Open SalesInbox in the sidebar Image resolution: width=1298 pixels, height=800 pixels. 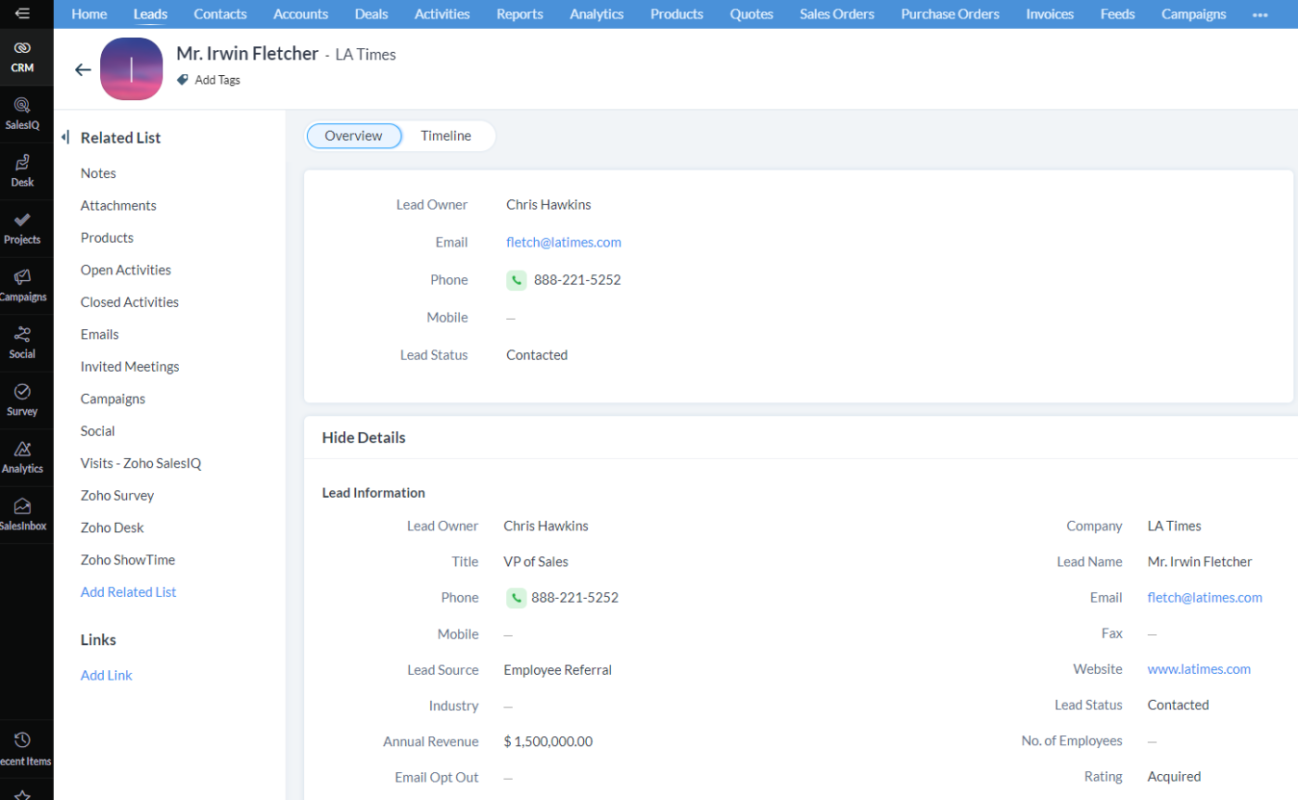point(22,513)
